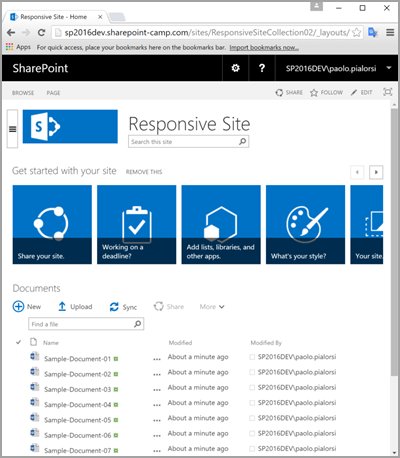
Task: Open the Sample-Document-07 link
Action: (77, 451)
